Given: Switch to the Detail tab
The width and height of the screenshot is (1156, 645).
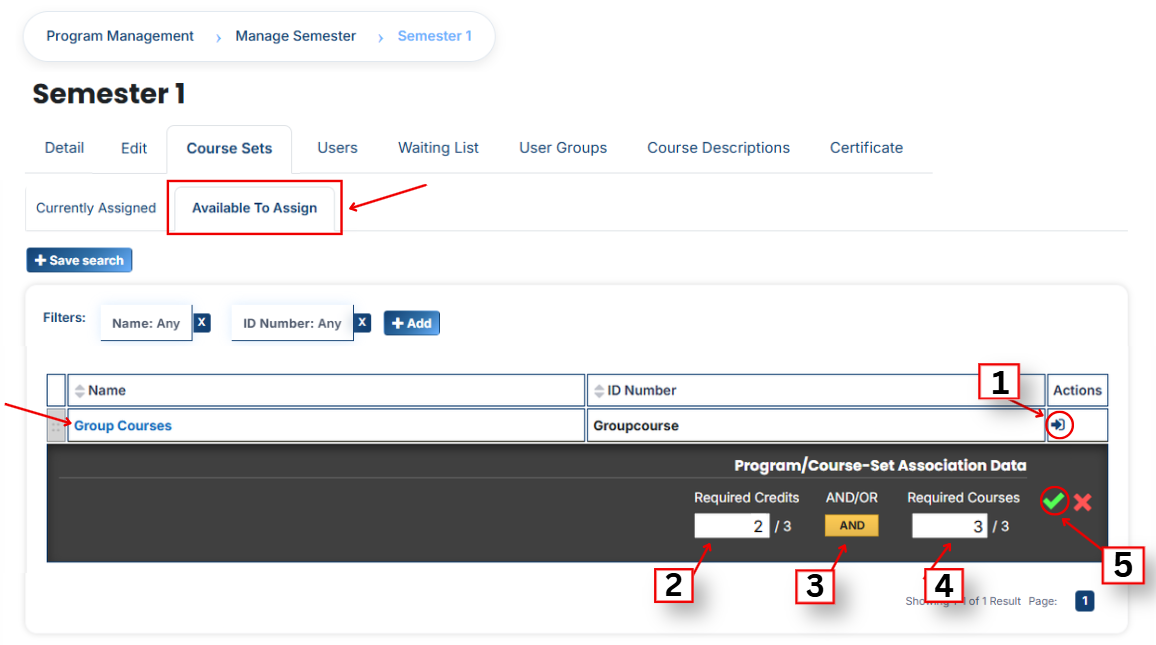Looking at the screenshot, I should pyautogui.click(x=64, y=148).
